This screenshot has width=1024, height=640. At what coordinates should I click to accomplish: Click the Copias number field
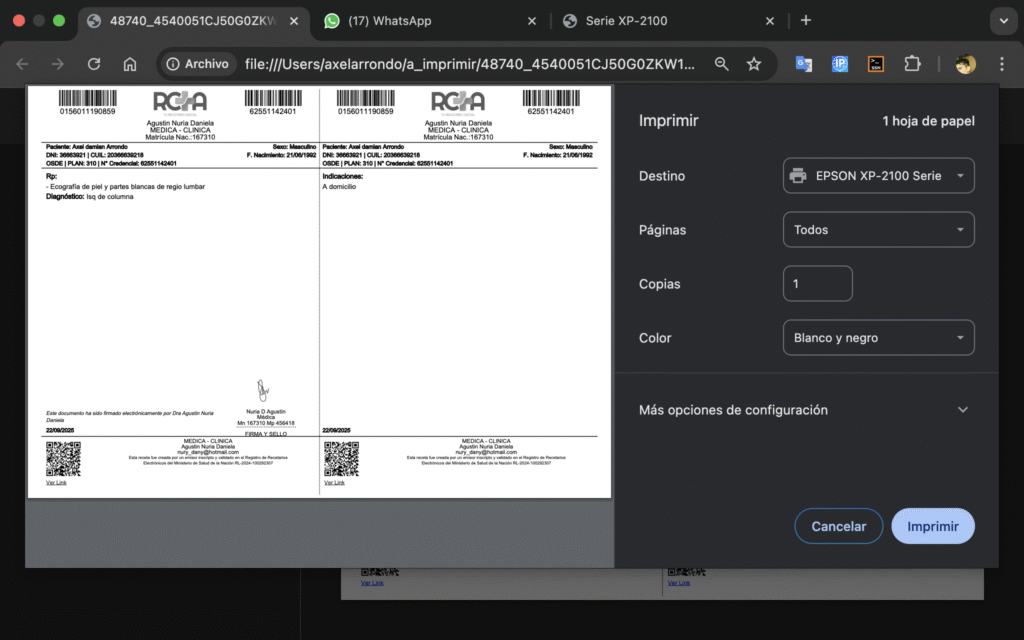tap(817, 284)
